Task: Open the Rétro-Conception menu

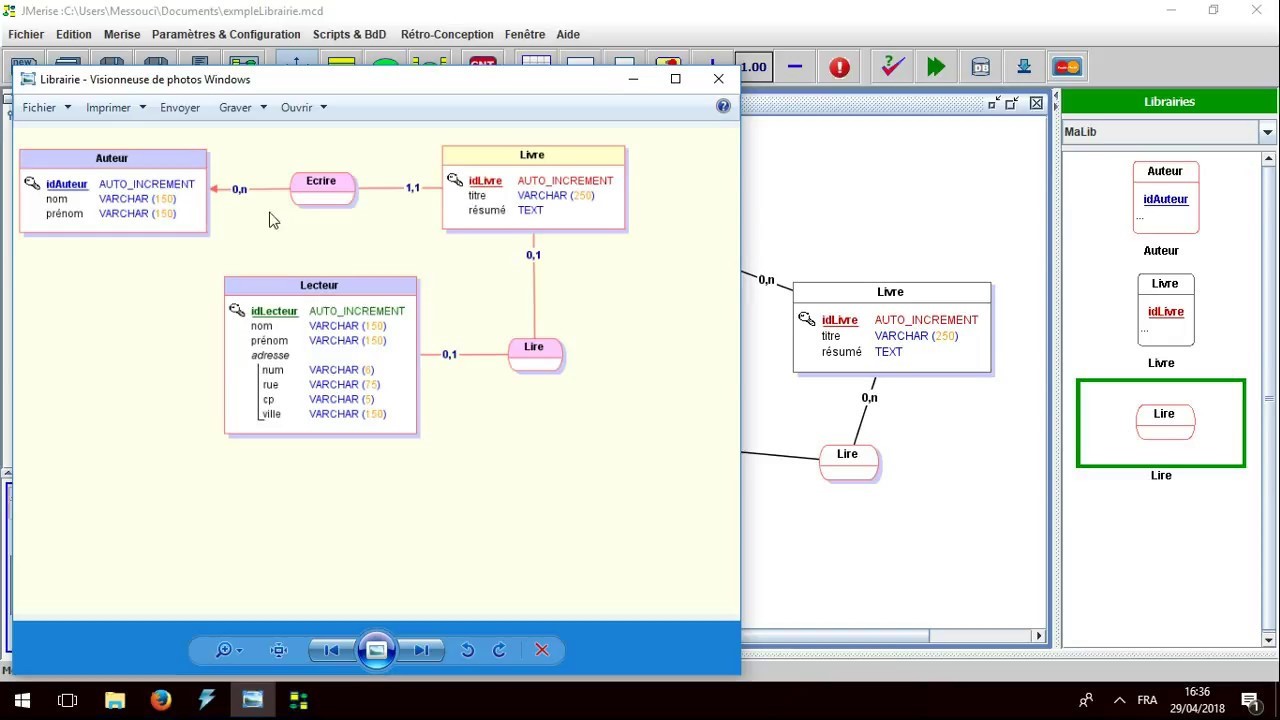Action: 447,34
